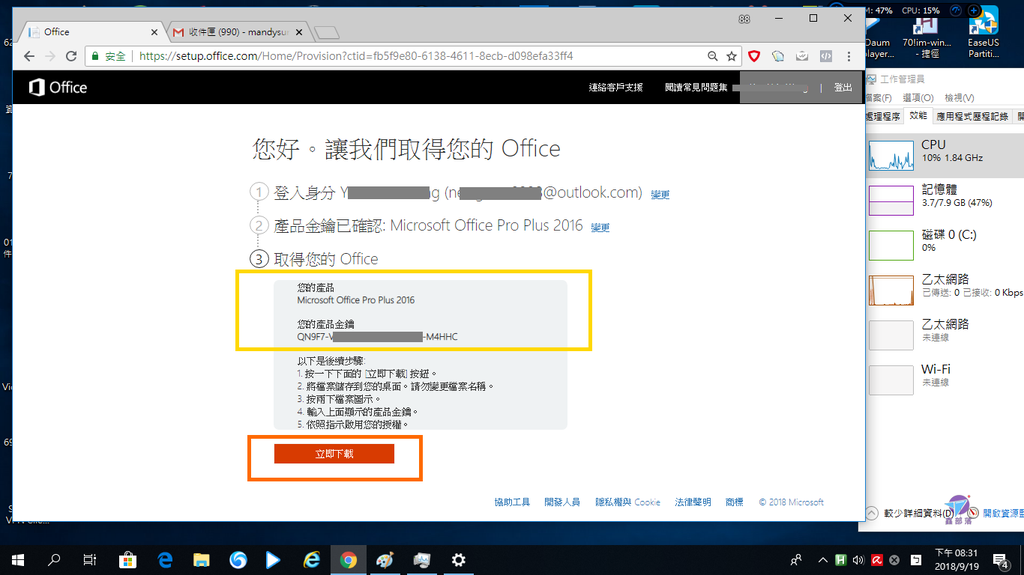Image resolution: width=1024 pixels, height=575 pixels.
Task: Open the volume control in the system tray
Action: [x=858, y=560]
